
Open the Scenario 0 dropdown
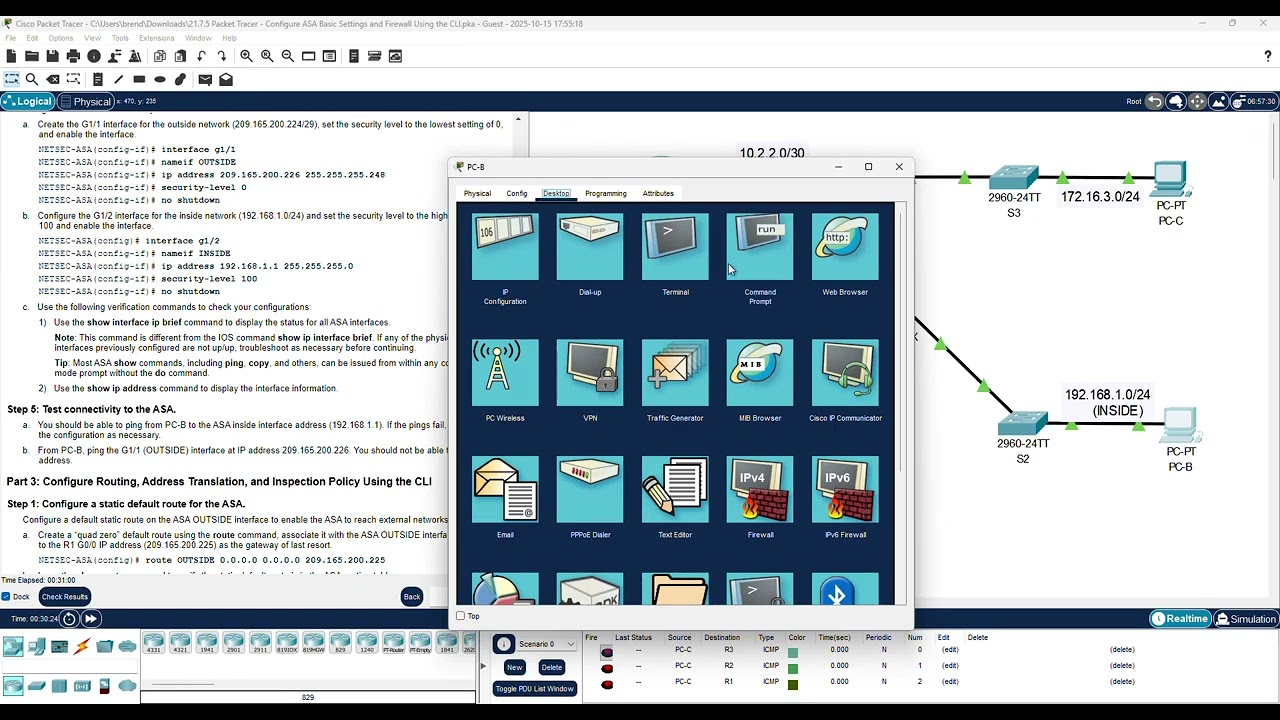pos(546,644)
